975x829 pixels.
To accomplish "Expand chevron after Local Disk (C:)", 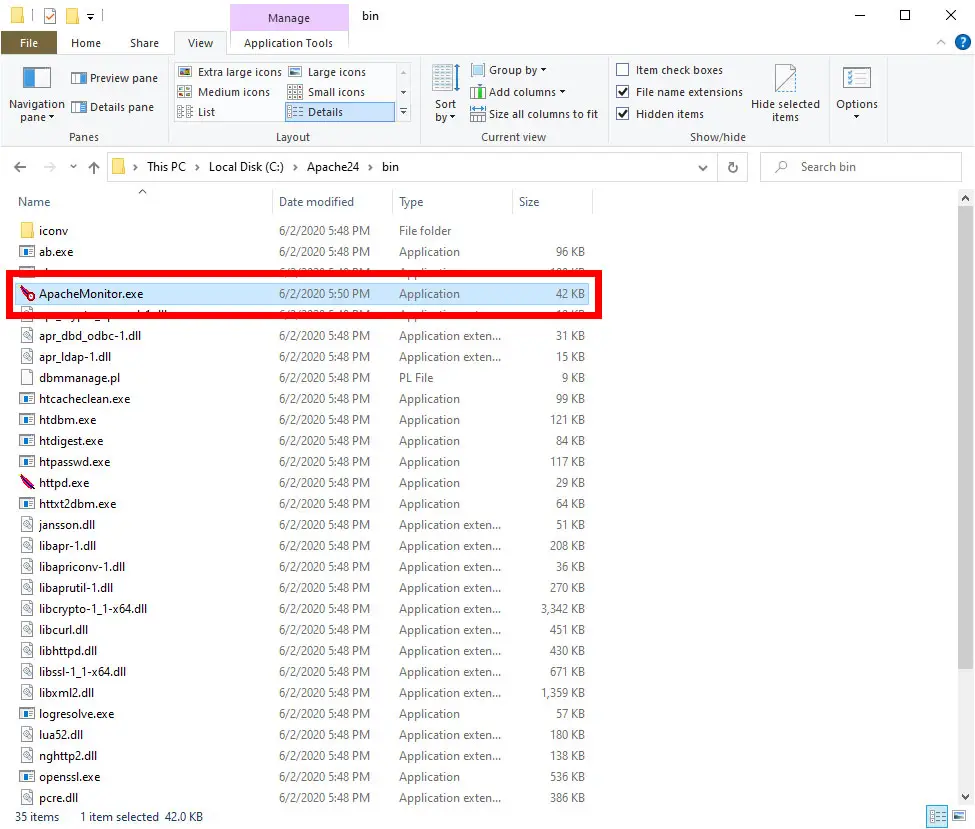I will (x=295, y=167).
